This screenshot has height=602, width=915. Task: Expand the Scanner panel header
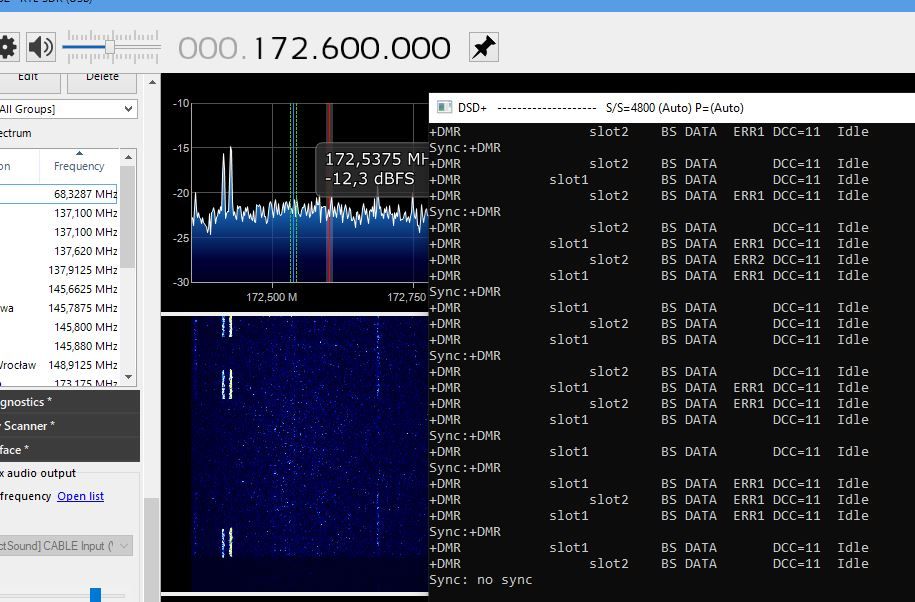click(x=69, y=426)
